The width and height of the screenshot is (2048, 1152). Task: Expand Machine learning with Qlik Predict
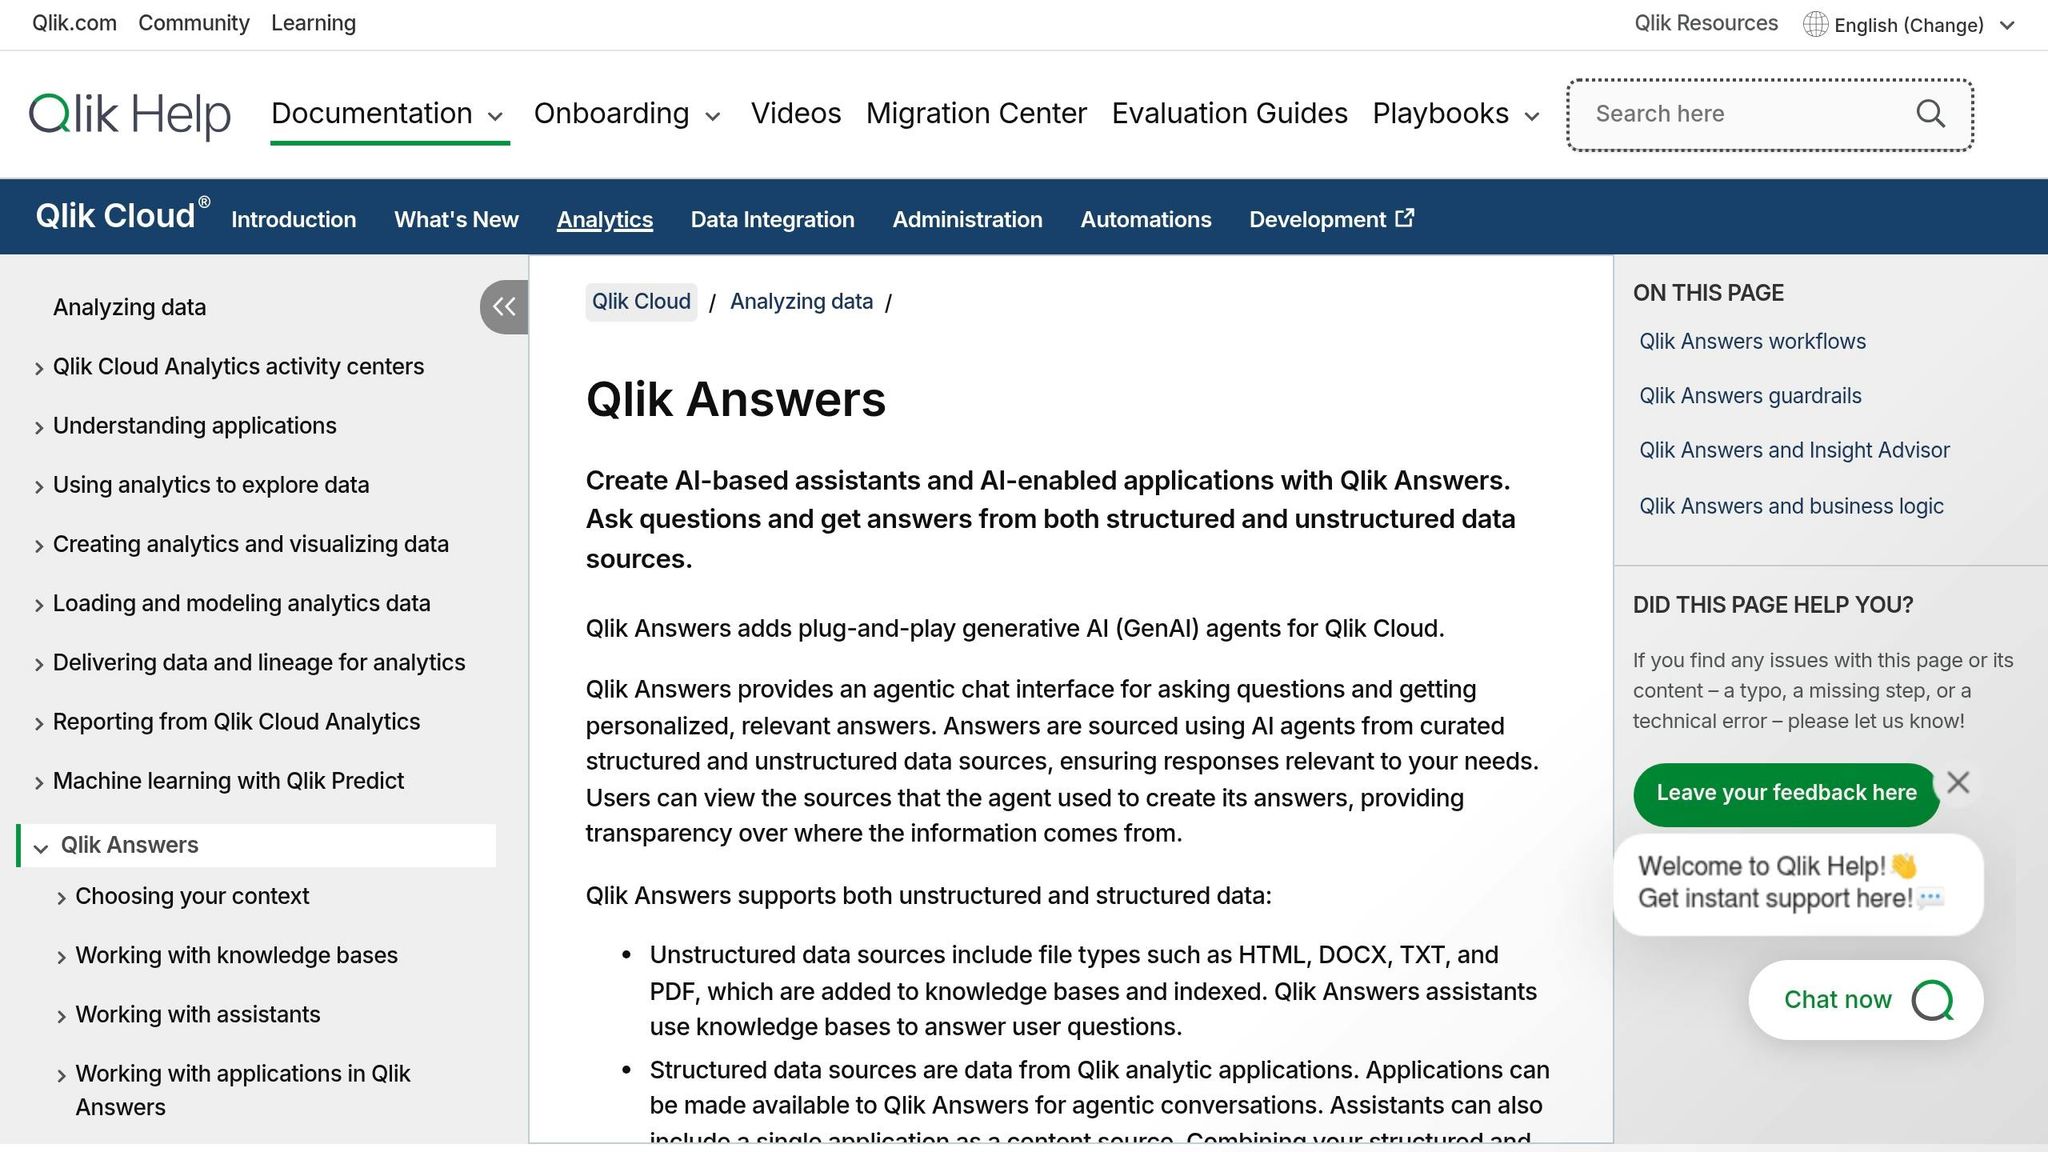point(39,782)
